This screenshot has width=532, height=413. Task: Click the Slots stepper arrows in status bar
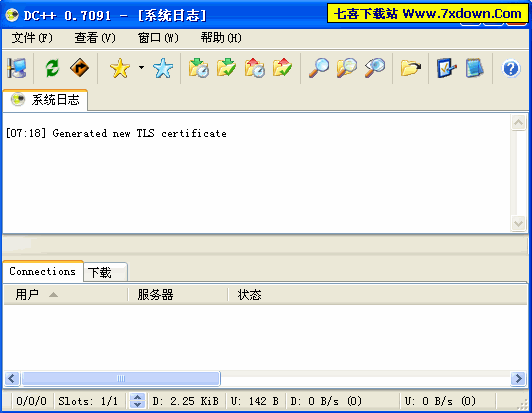(x=137, y=401)
